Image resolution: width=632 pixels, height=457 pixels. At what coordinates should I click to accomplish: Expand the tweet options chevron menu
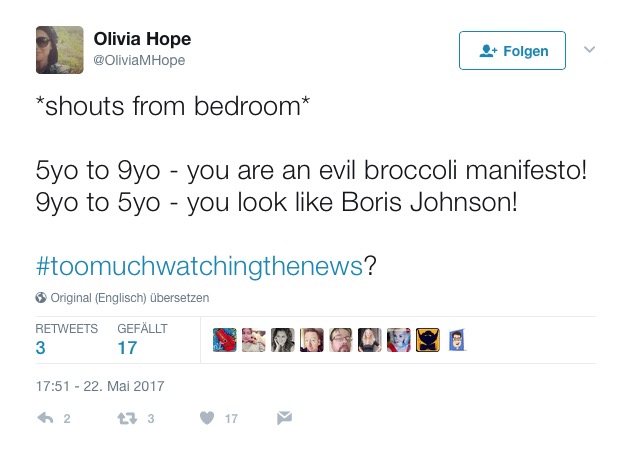(589, 49)
